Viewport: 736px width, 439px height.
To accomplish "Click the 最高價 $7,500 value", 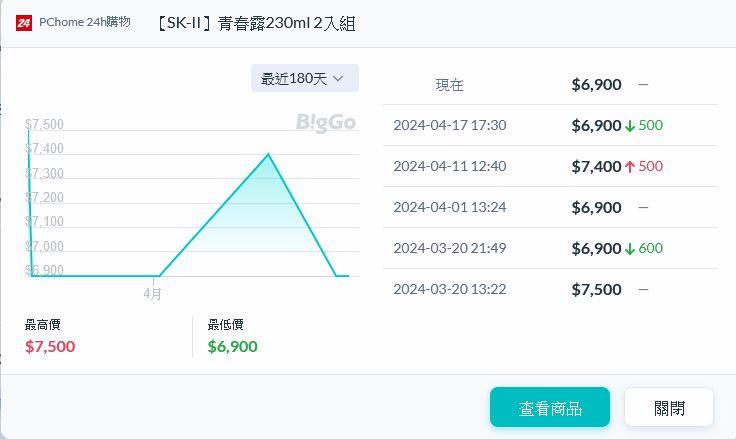I will pos(50,347).
